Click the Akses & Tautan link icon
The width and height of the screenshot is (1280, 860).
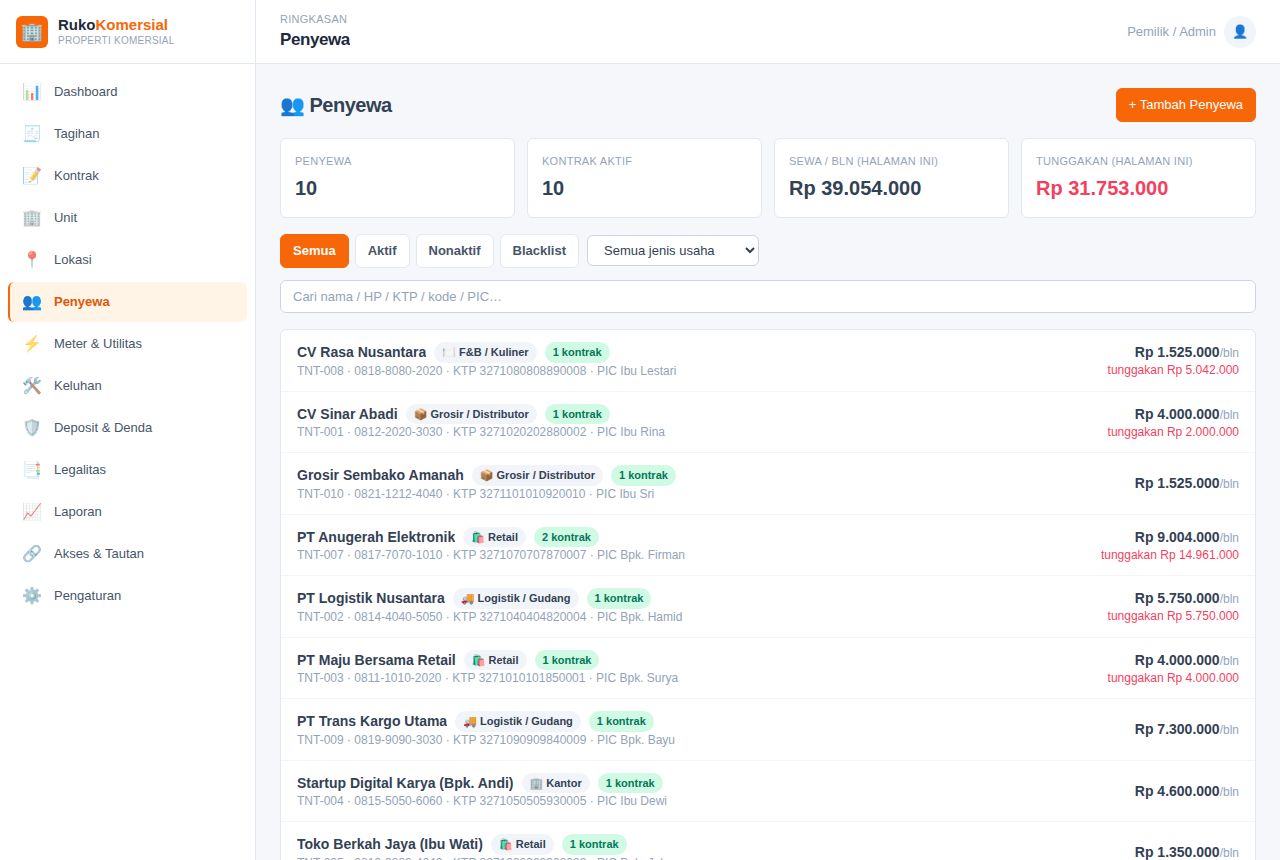(32, 554)
